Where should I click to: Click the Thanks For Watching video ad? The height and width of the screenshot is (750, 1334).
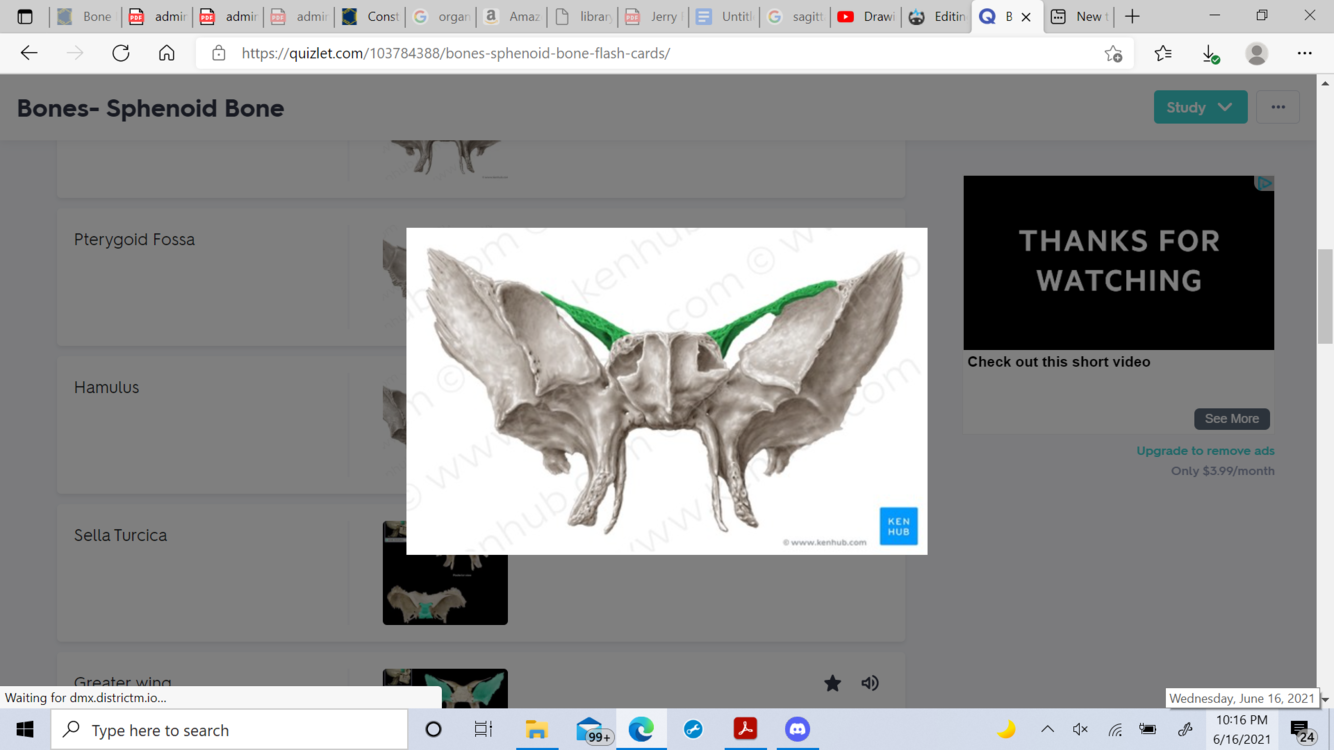[1118, 263]
